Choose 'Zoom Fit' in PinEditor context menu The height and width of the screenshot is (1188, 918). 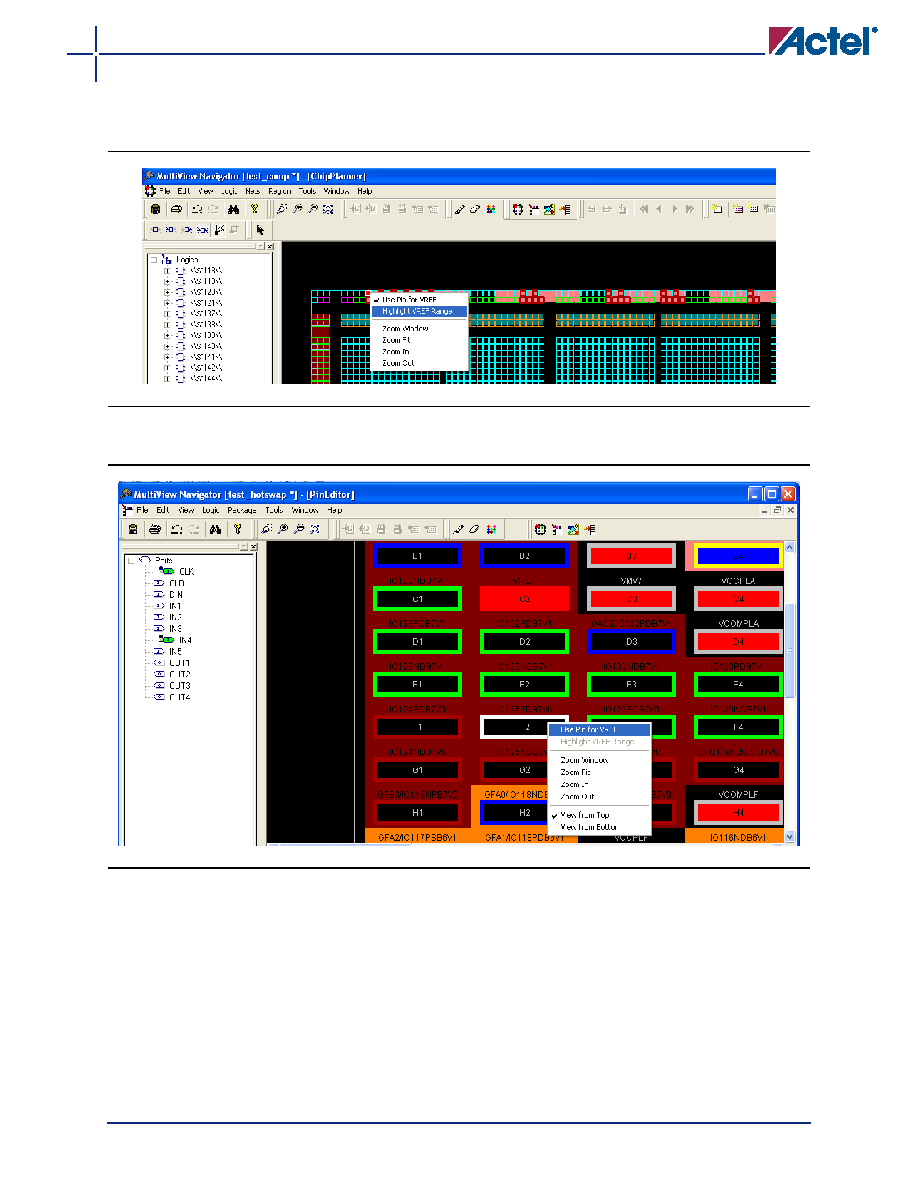click(576, 772)
